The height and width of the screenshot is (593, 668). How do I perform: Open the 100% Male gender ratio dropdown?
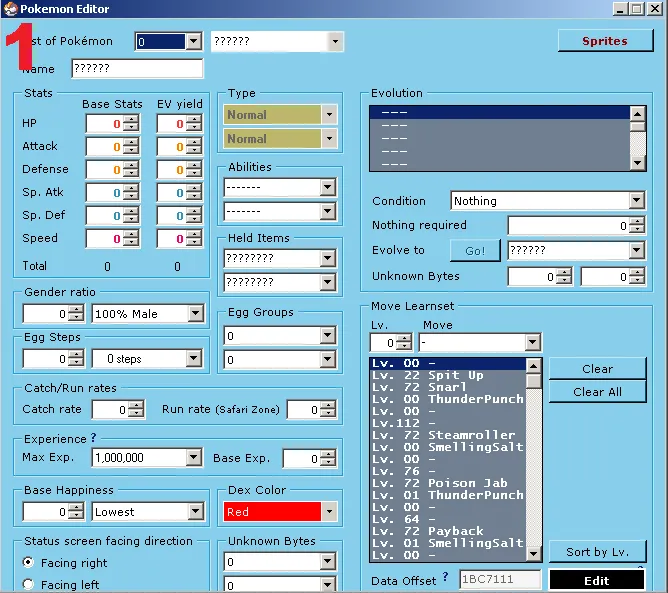[196, 314]
